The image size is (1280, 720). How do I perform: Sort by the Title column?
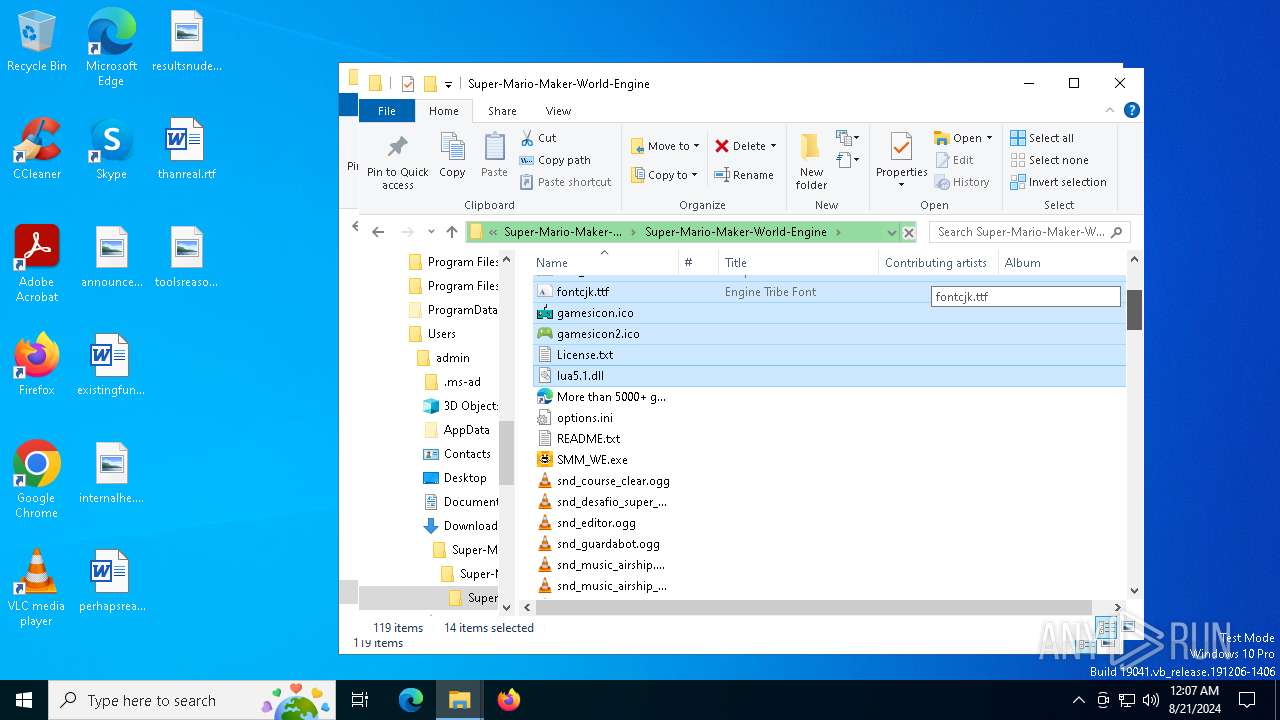[x=798, y=263]
